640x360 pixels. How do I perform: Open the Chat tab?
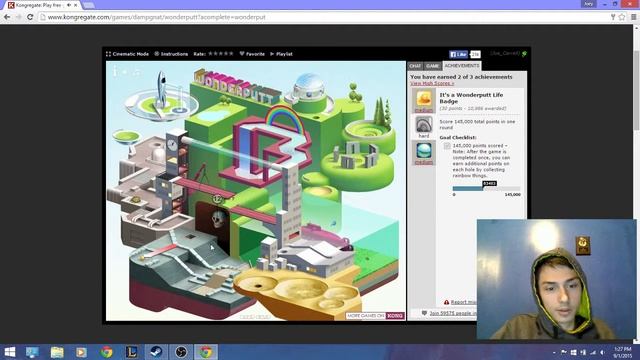pos(415,66)
